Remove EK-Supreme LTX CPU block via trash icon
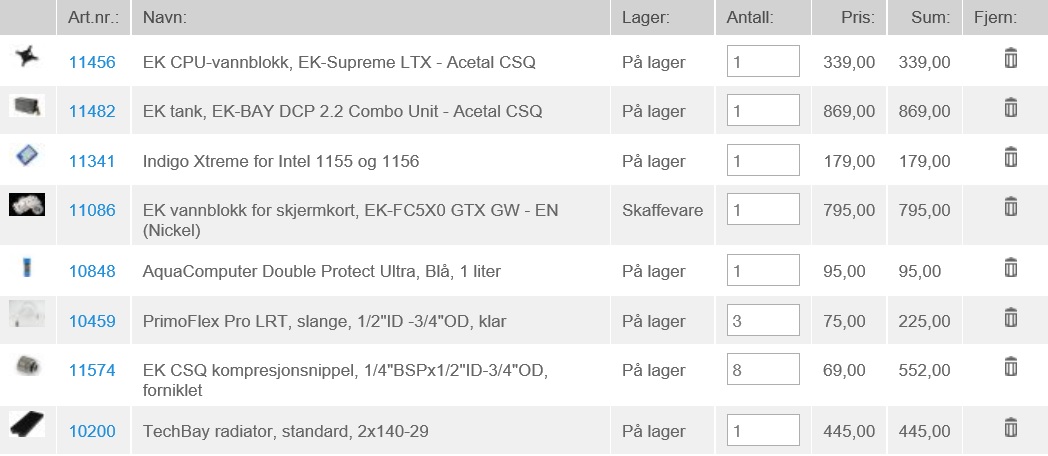The height and width of the screenshot is (456, 1048). 1011,58
